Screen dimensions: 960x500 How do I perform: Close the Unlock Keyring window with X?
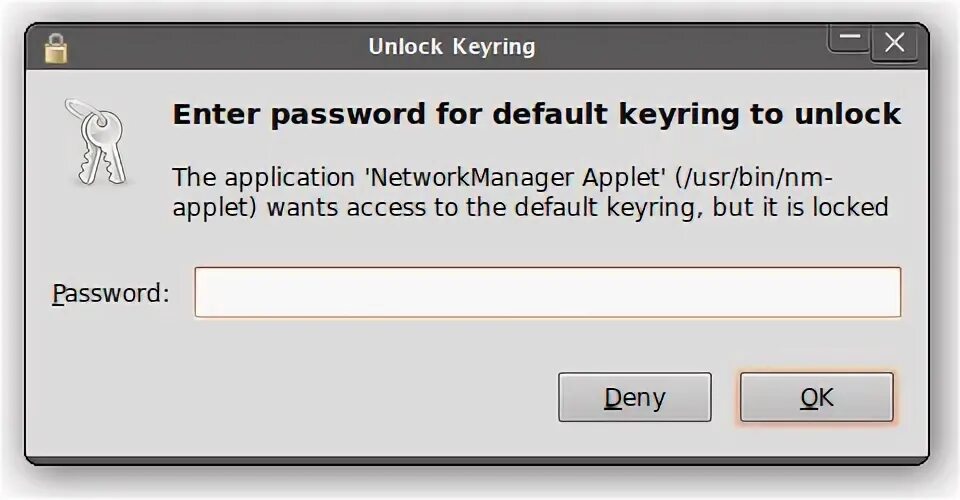[x=894, y=44]
